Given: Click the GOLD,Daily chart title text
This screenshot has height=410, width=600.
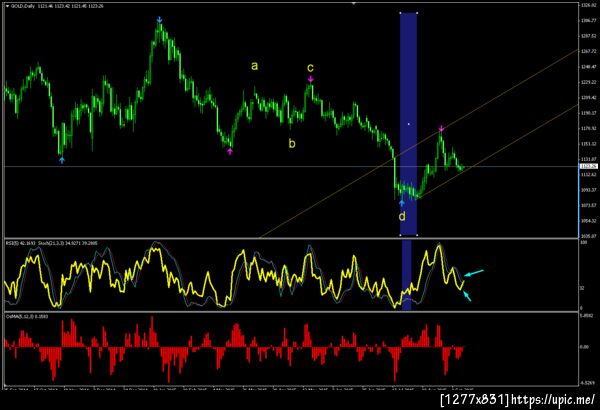Looking at the screenshot, I should click(23, 6).
